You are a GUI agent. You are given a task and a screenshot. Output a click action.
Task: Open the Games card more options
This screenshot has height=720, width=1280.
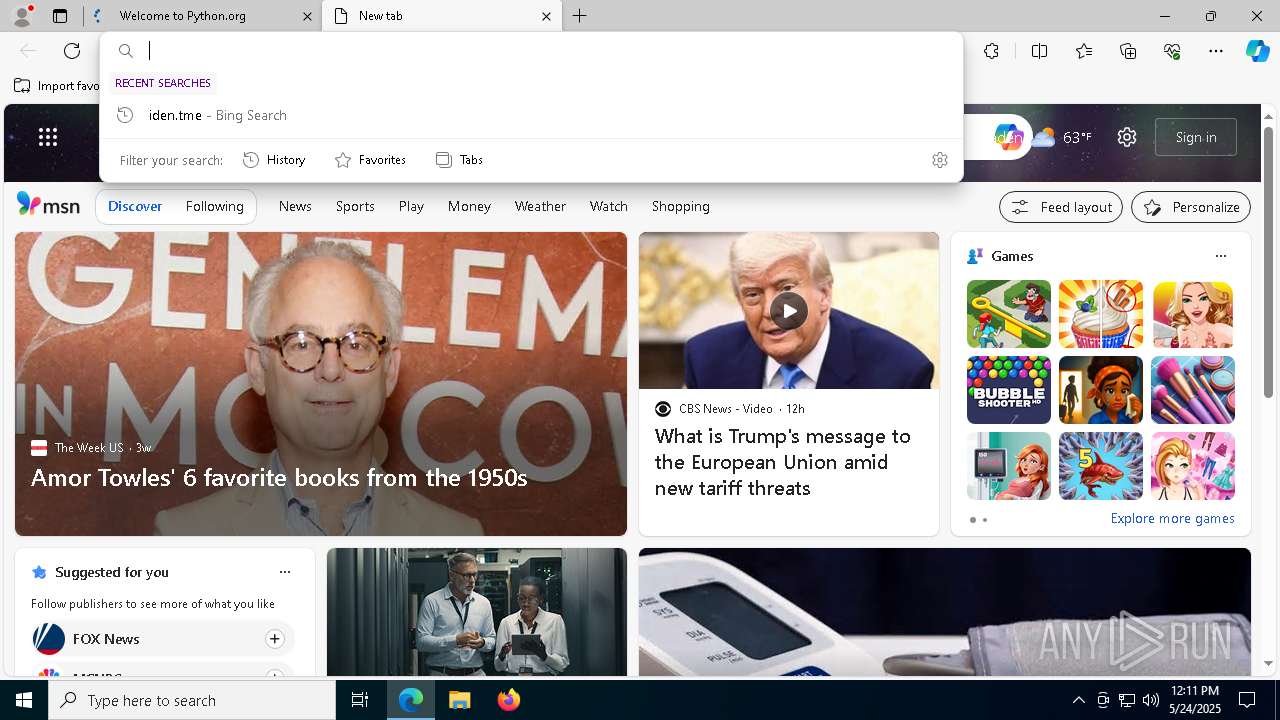[1220, 256]
